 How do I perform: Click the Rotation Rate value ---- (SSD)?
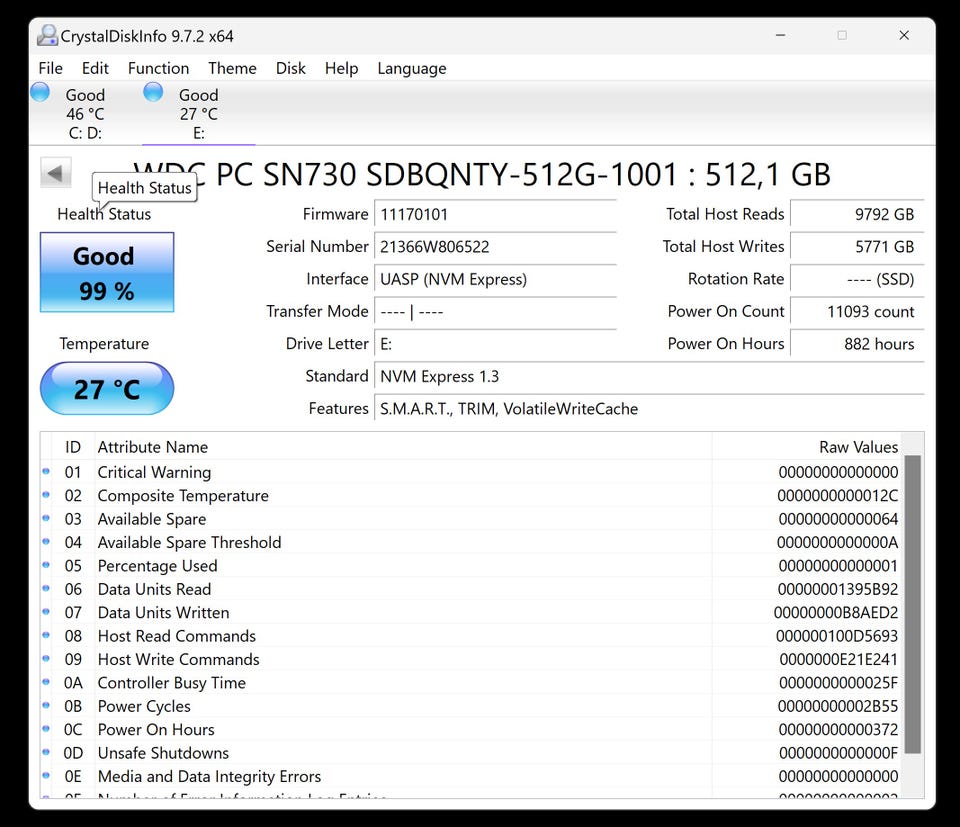[x=857, y=279]
